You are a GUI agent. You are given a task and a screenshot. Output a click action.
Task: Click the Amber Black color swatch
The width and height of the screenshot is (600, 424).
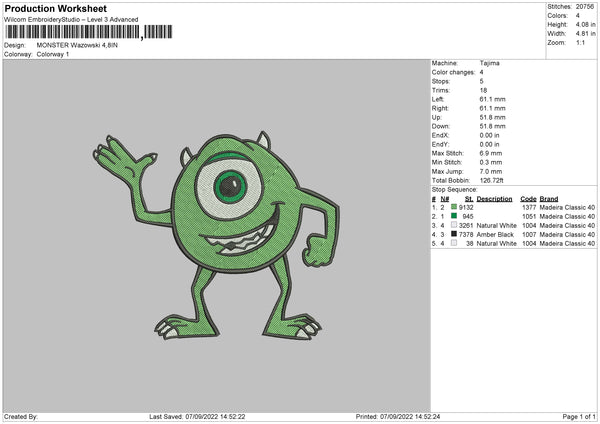coord(454,234)
